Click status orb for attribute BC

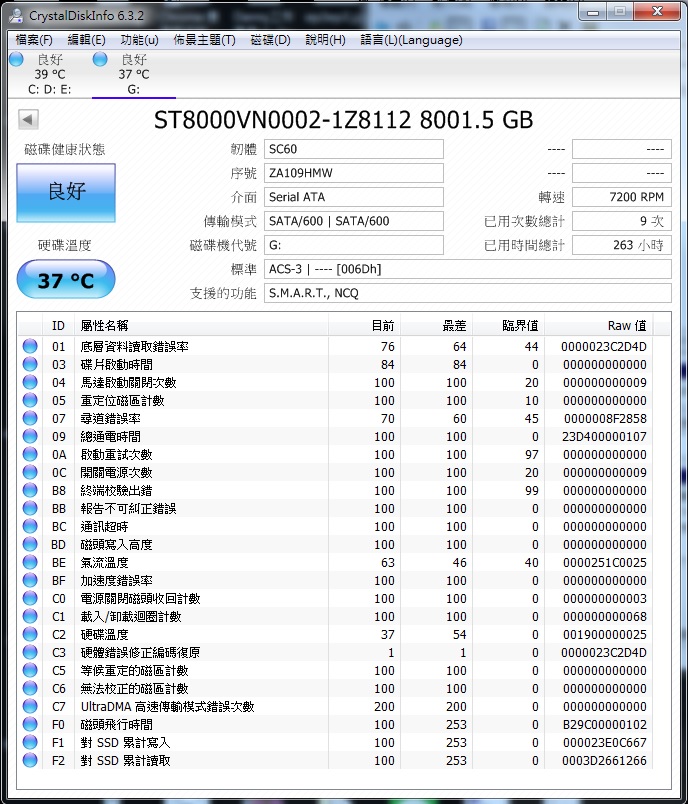click(30, 526)
